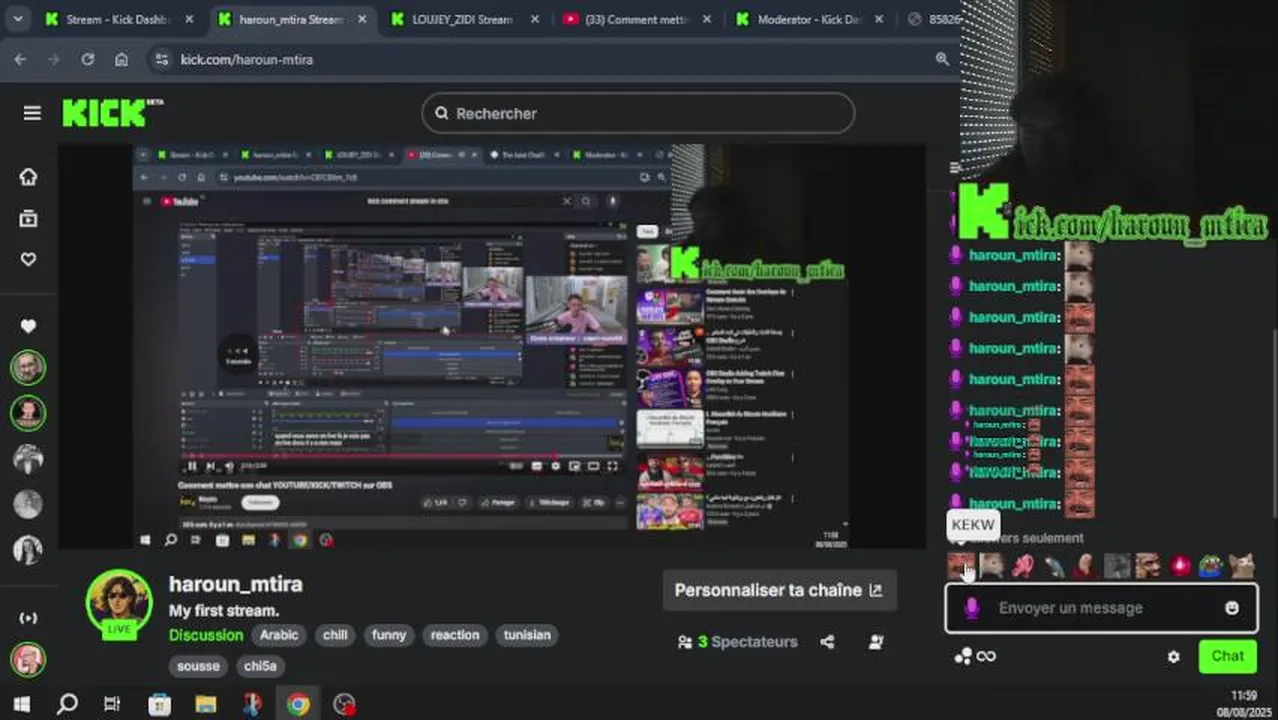The image size is (1278, 720).
Task: Insert the cat emote
Action: pyautogui.click(x=1242, y=566)
